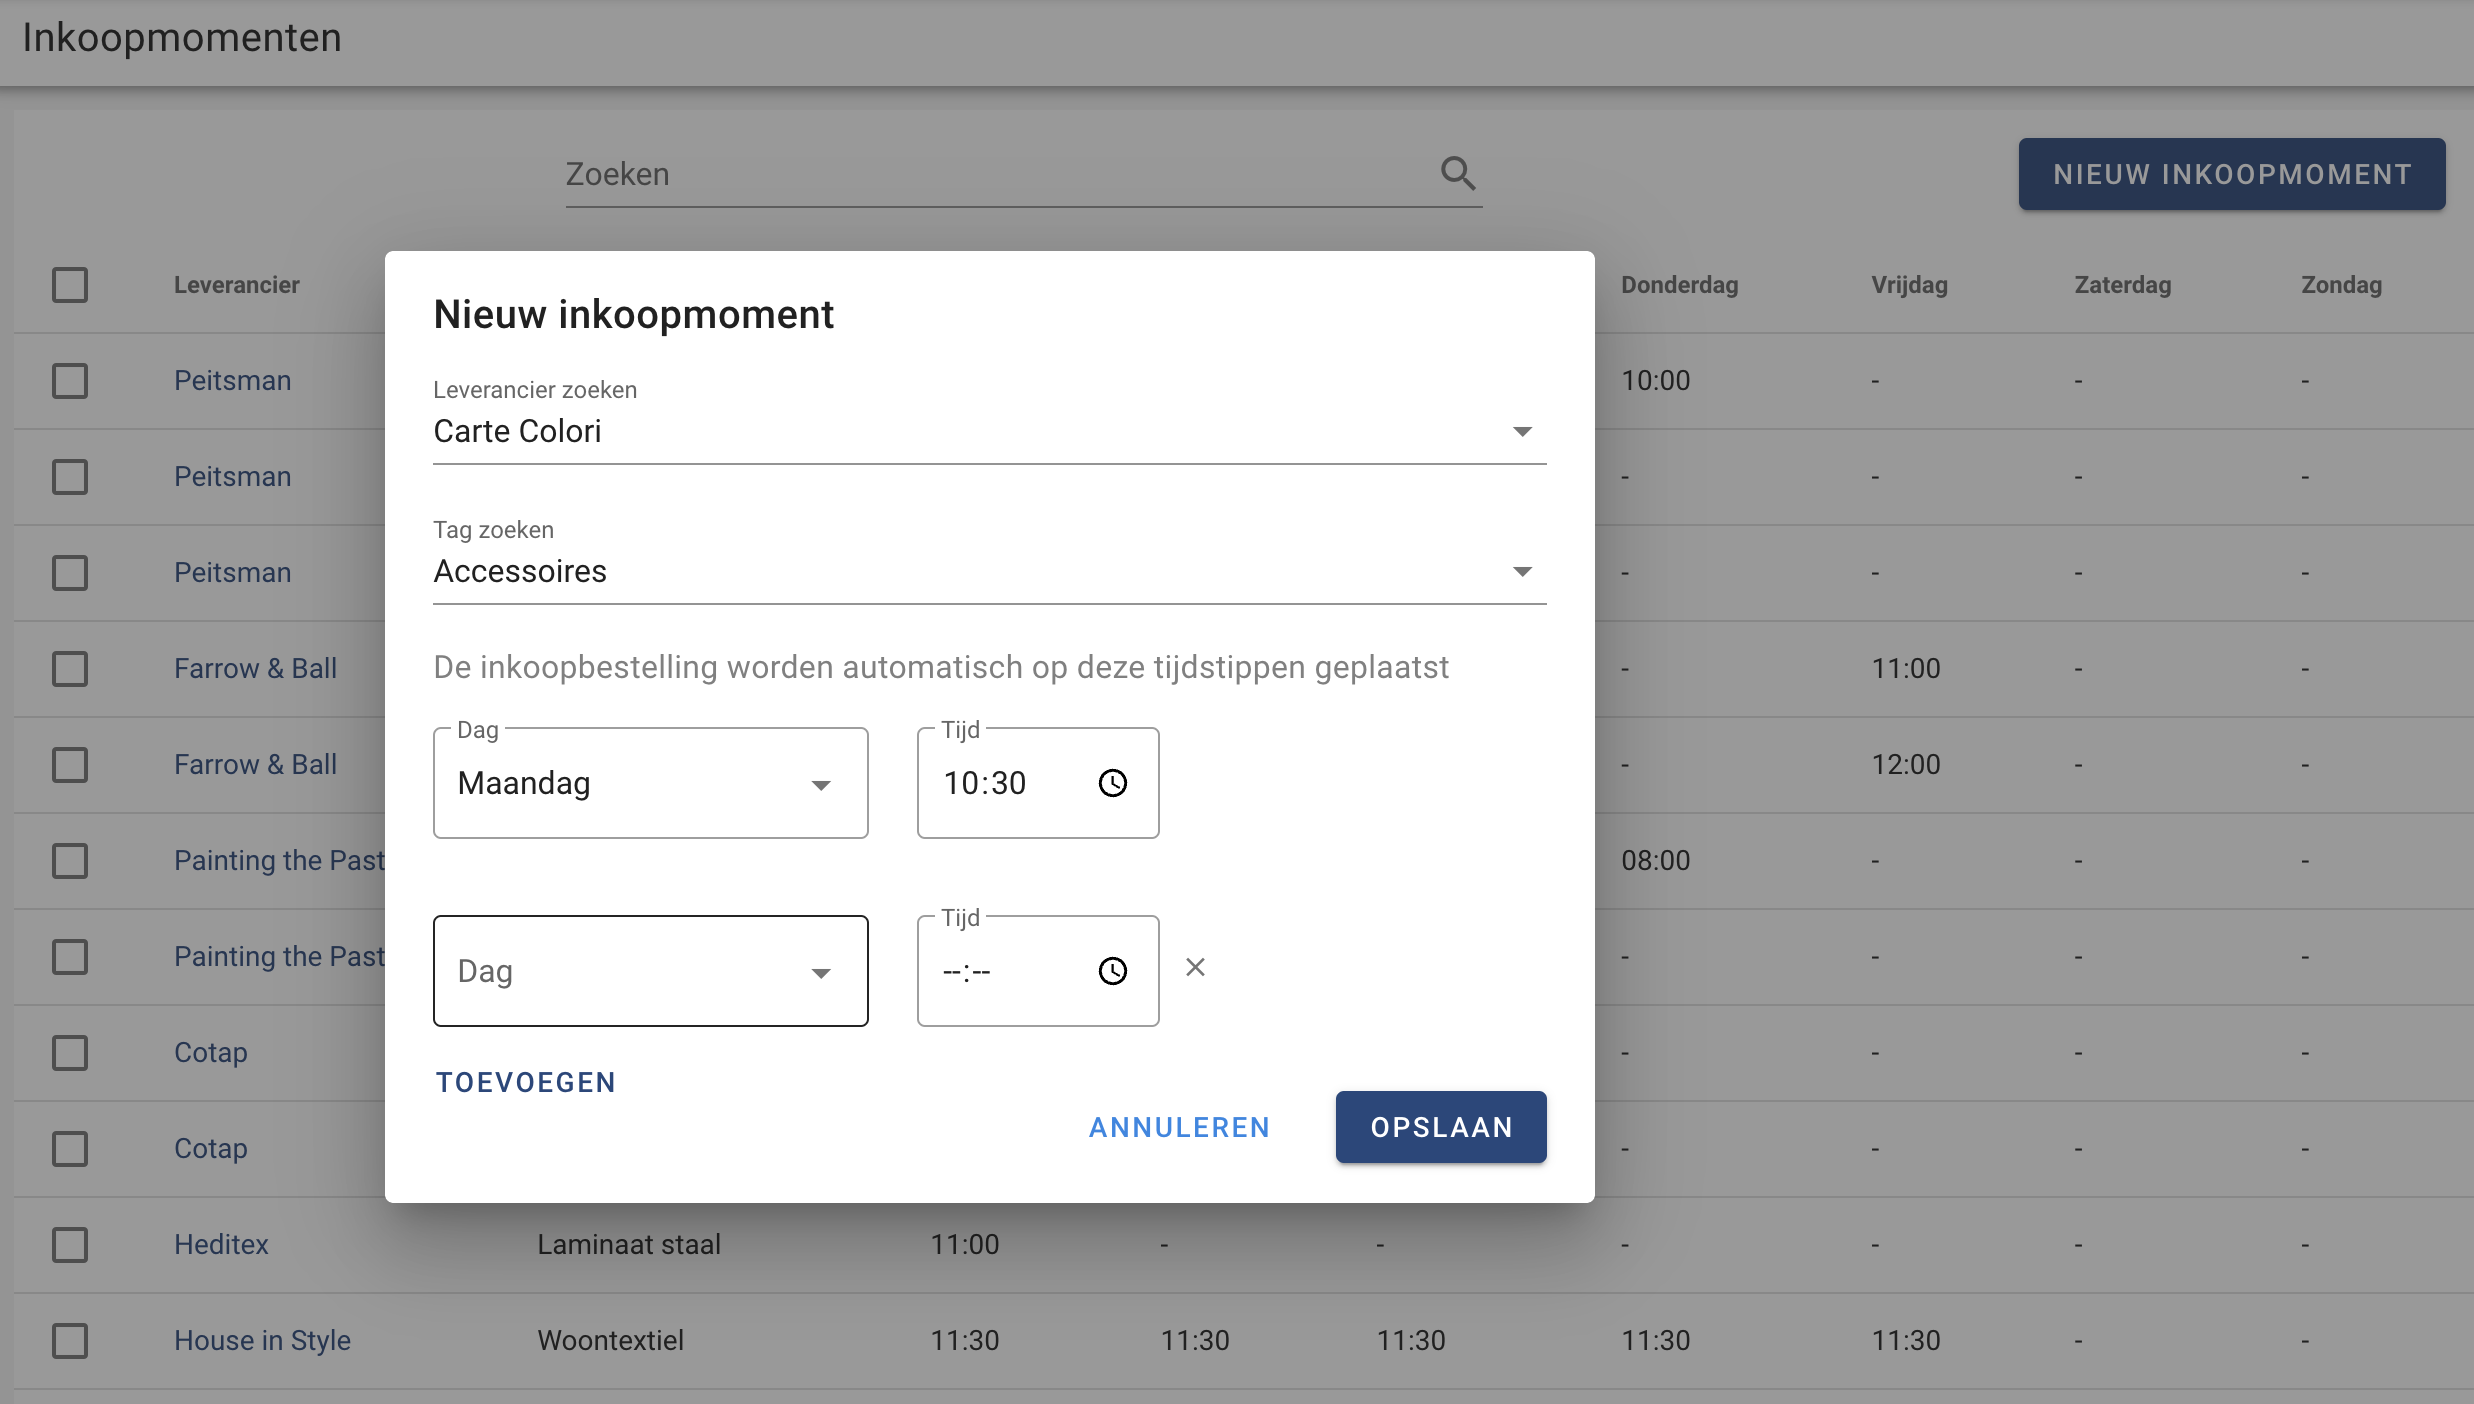Save with the Opslaan button
The width and height of the screenshot is (2474, 1404).
1440,1127
